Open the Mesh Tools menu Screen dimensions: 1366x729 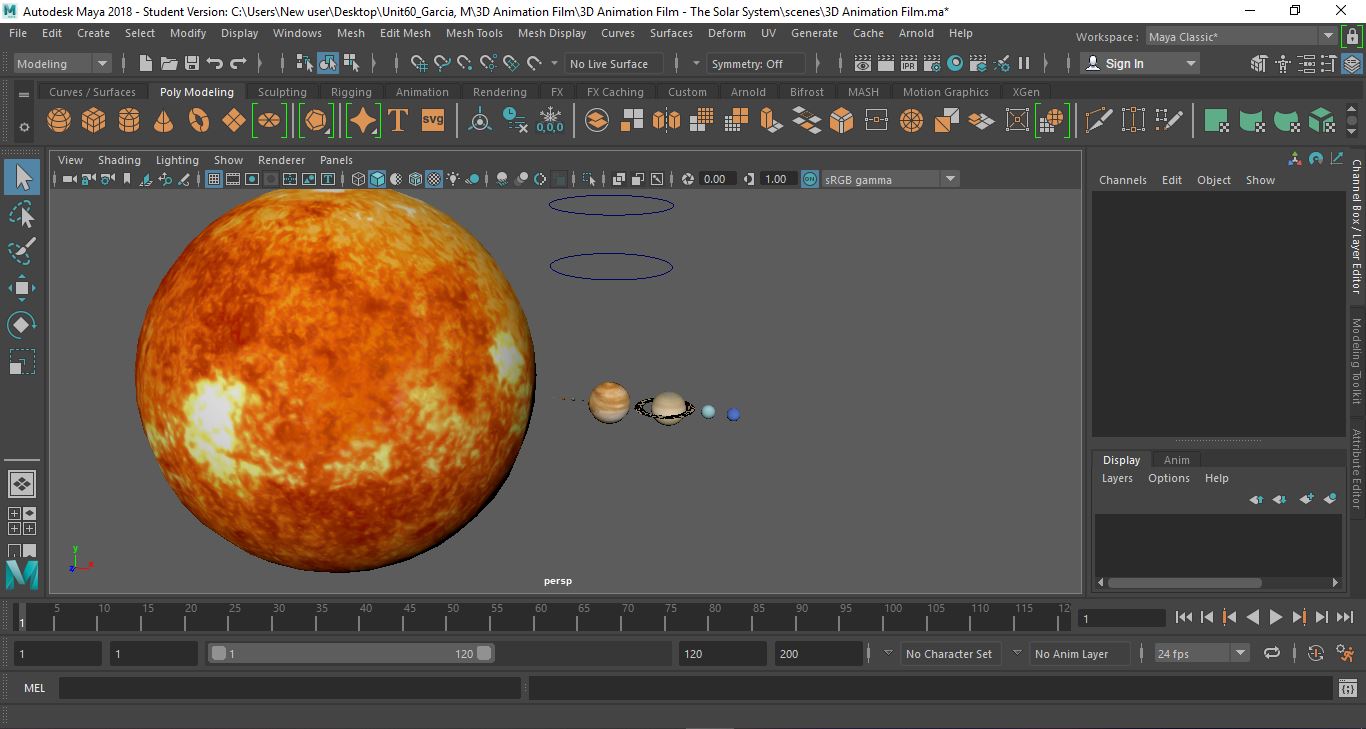(474, 33)
